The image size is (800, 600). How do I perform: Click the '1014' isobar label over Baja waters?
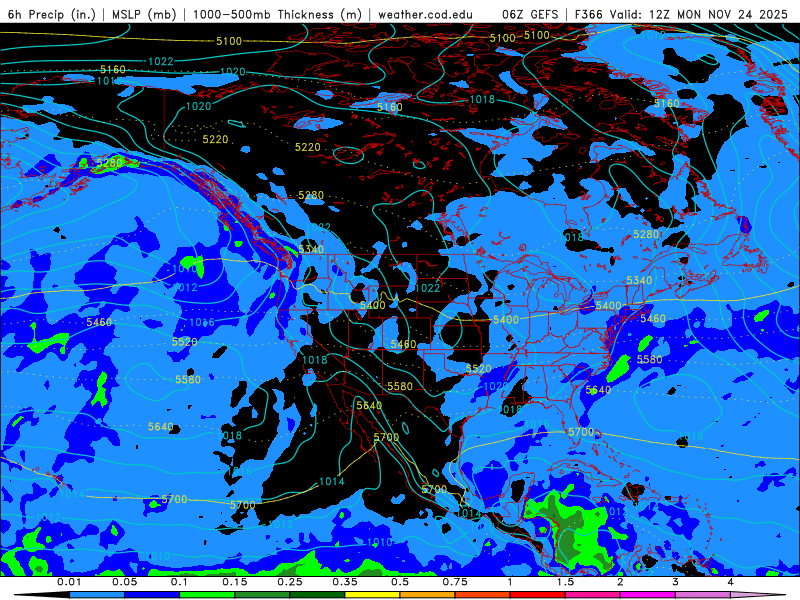click(332, 481)
